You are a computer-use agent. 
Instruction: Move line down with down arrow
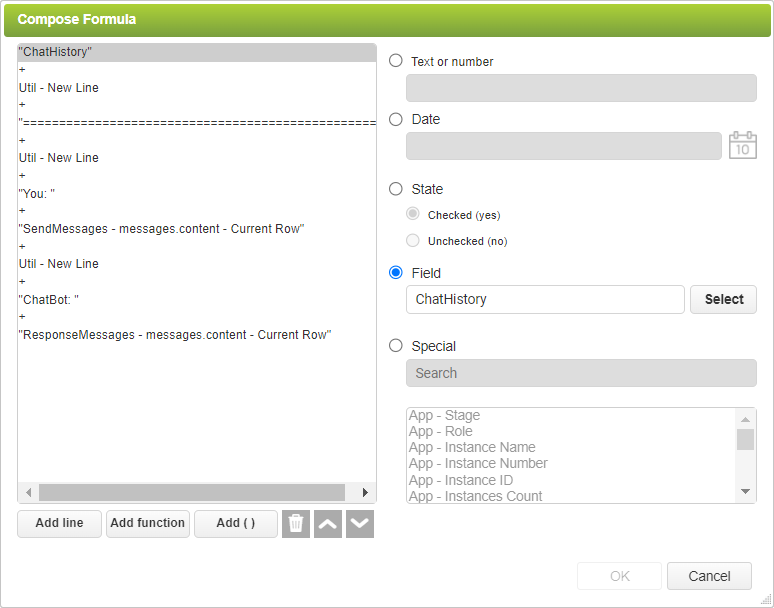pos(360,524)
